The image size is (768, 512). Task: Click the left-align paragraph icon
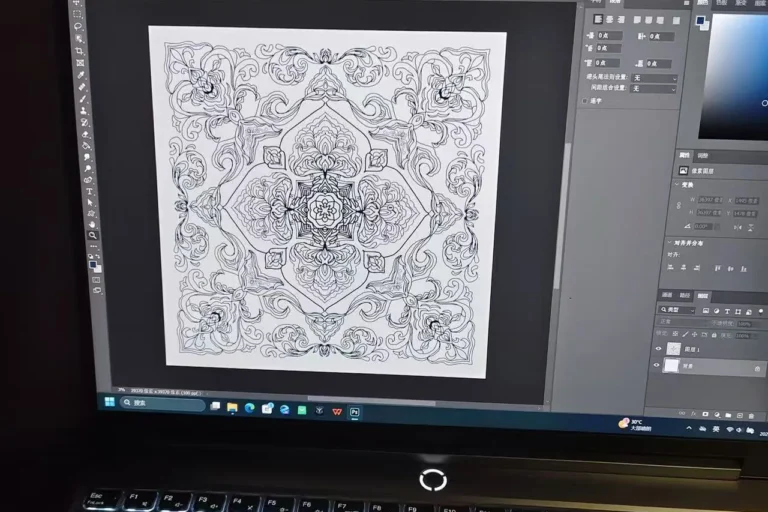[x=598, y=19]
